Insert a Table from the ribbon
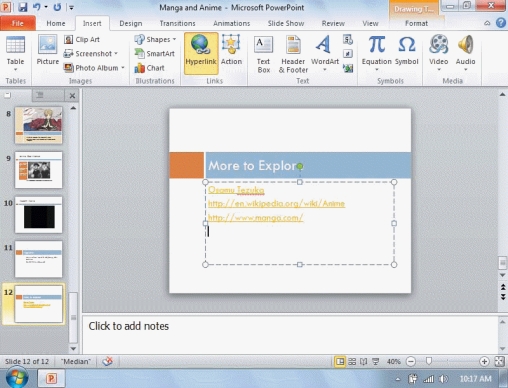Screen dimensions: 508x388 pyautogui.click(x=15, y=53)
